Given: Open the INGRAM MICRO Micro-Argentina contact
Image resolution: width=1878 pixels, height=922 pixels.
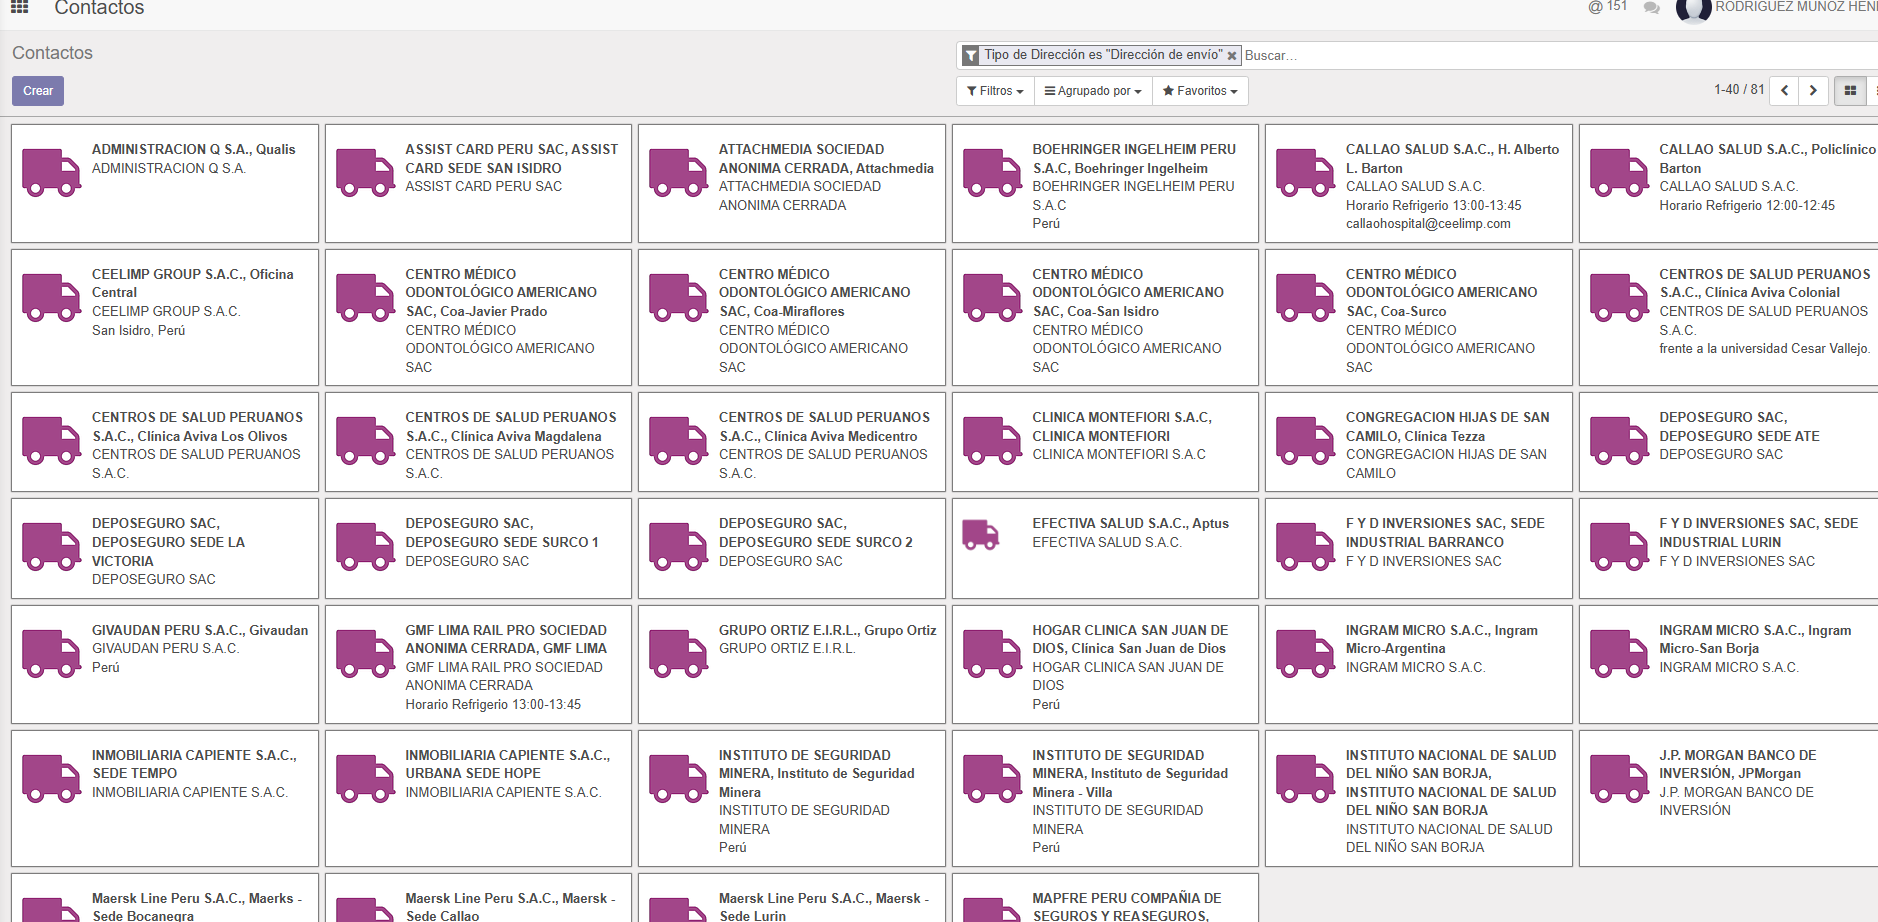Looking at the screenshot, I should pos(1419,664).
